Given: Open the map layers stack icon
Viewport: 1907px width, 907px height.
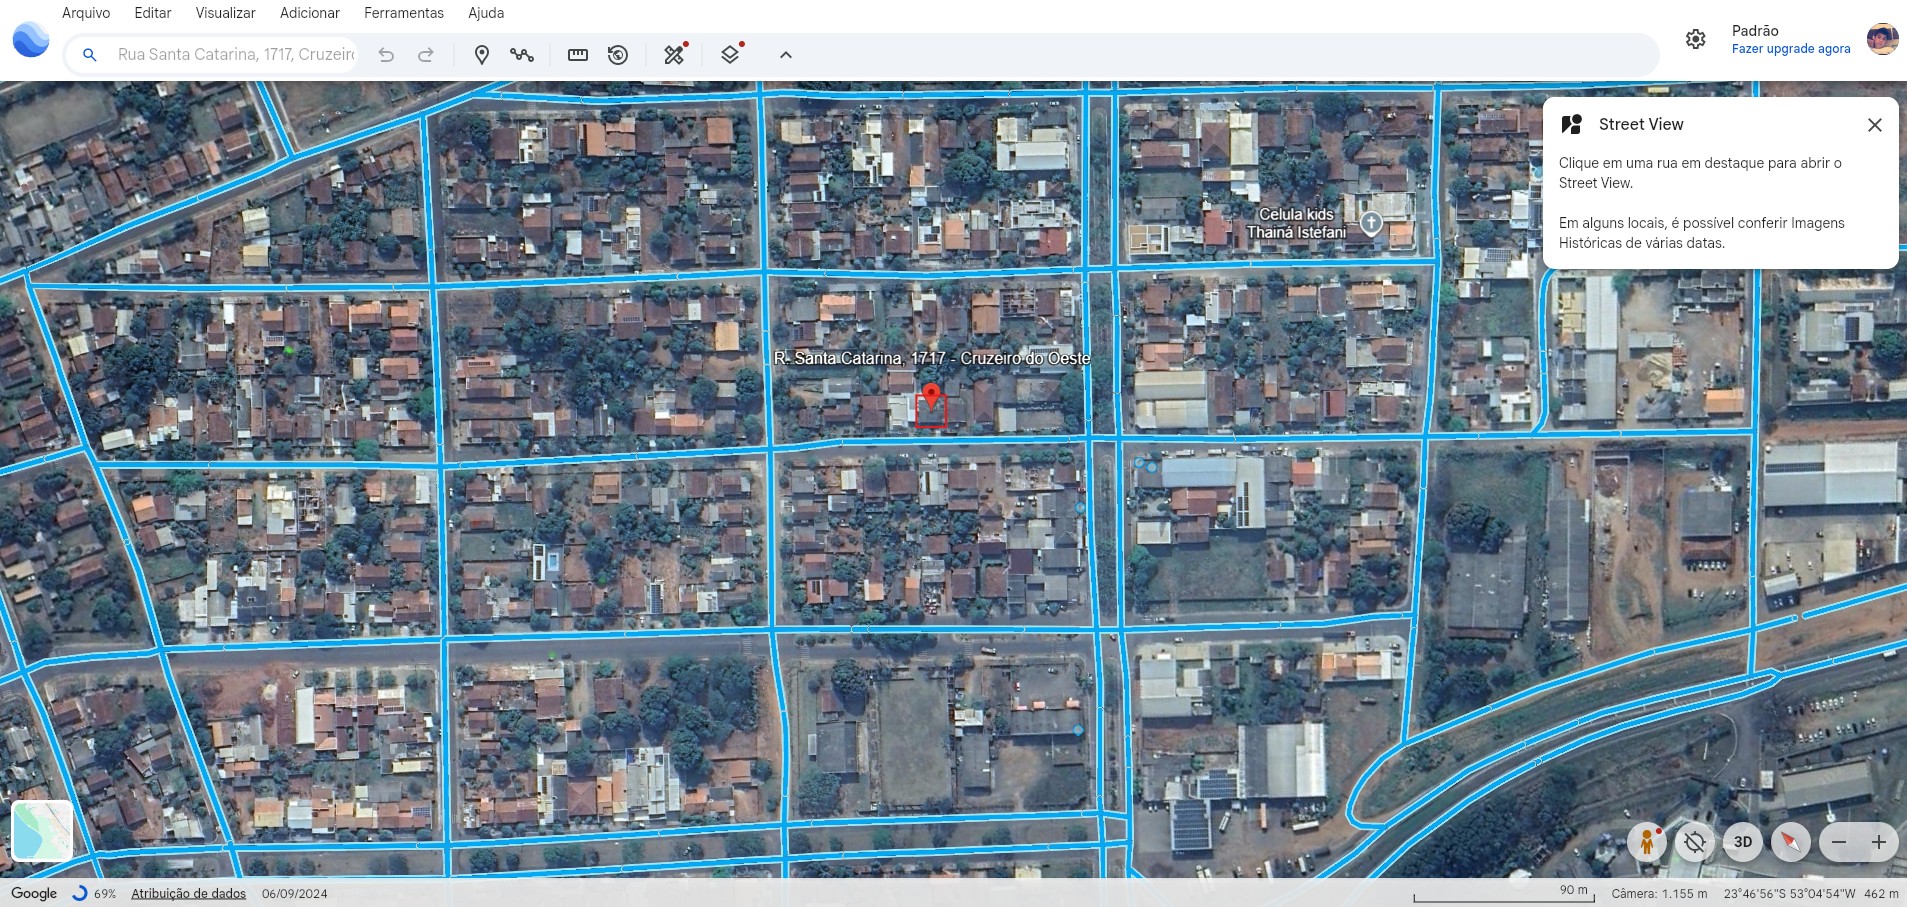Looking at the screenshot, I should tap(730, 55).
